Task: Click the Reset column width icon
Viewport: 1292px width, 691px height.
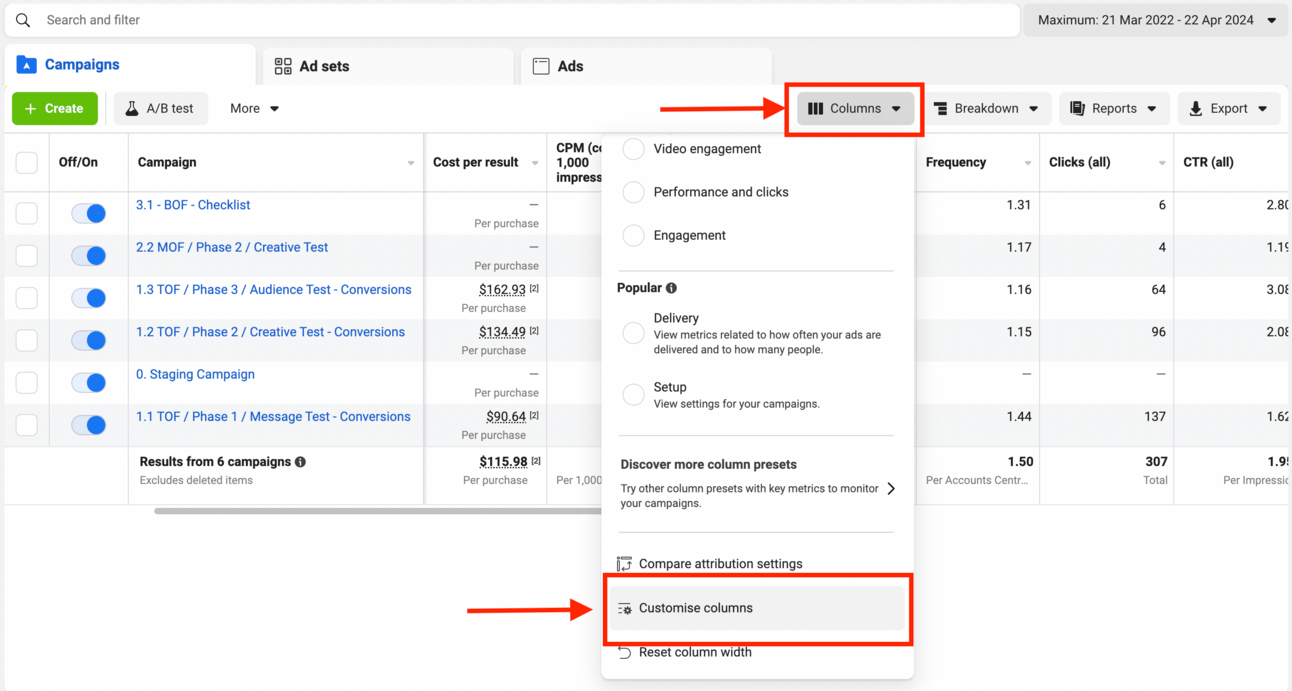Action: 624,652
